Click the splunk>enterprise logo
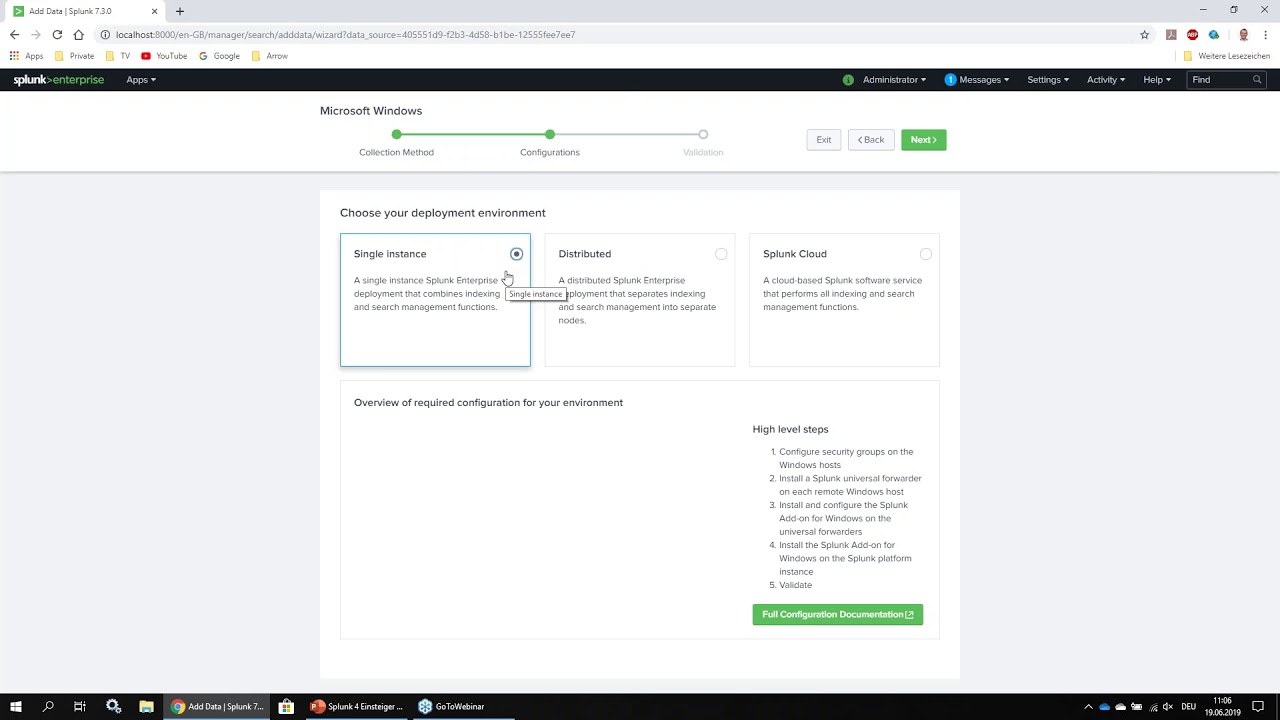Image resolution: width=1280 pixels, height=720 pixels. click(x=58, y=80)
